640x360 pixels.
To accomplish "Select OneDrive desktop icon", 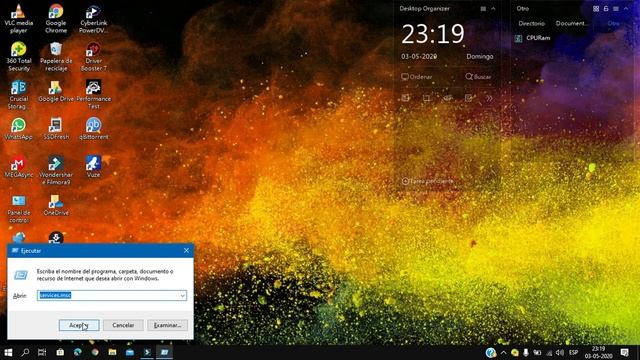I will pos(56,205).
